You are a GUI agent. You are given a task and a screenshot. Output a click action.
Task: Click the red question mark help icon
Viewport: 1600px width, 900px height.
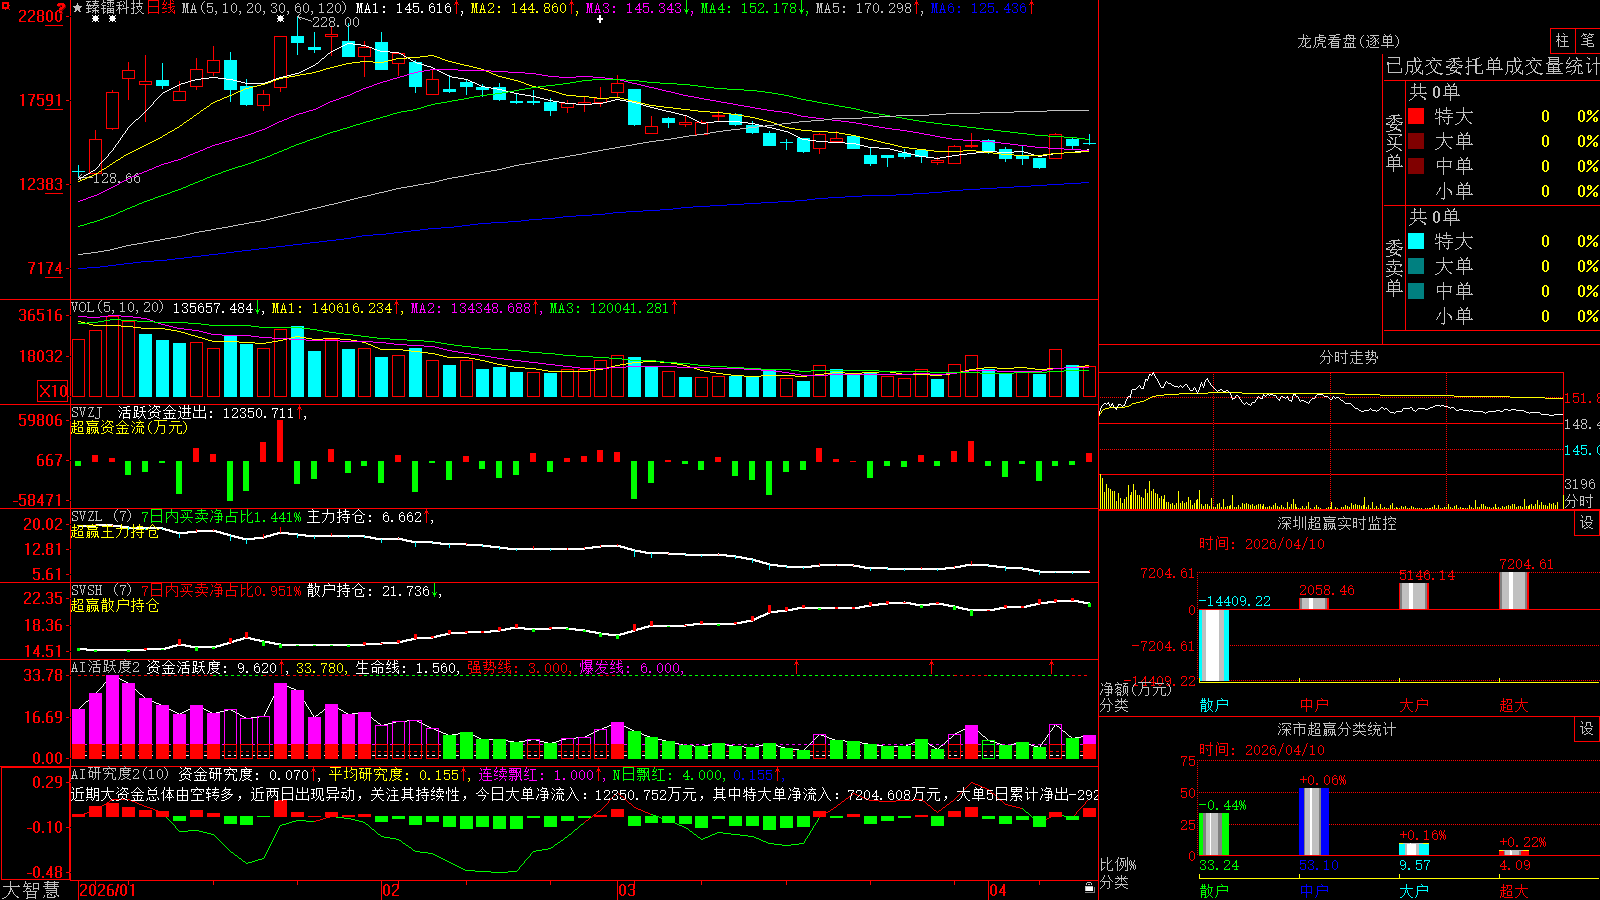(61, 8)
